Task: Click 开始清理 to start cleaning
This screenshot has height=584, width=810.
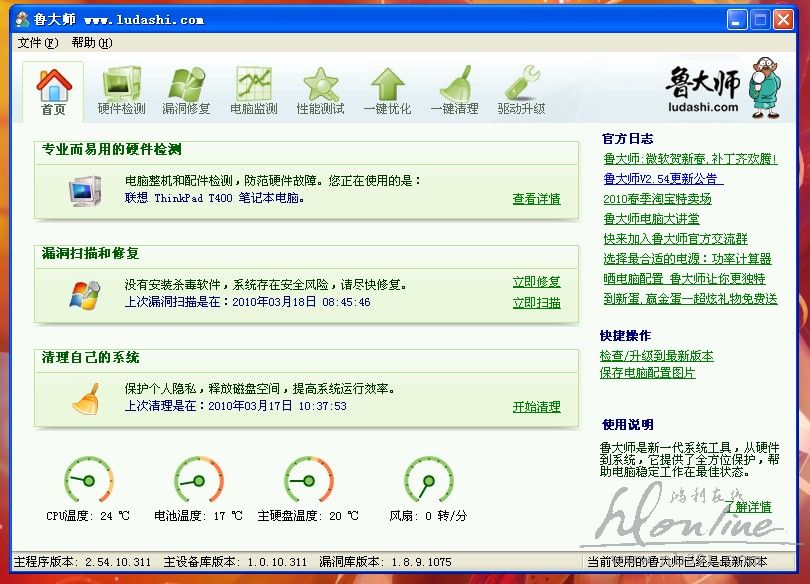Action: (x=536, y=407)
